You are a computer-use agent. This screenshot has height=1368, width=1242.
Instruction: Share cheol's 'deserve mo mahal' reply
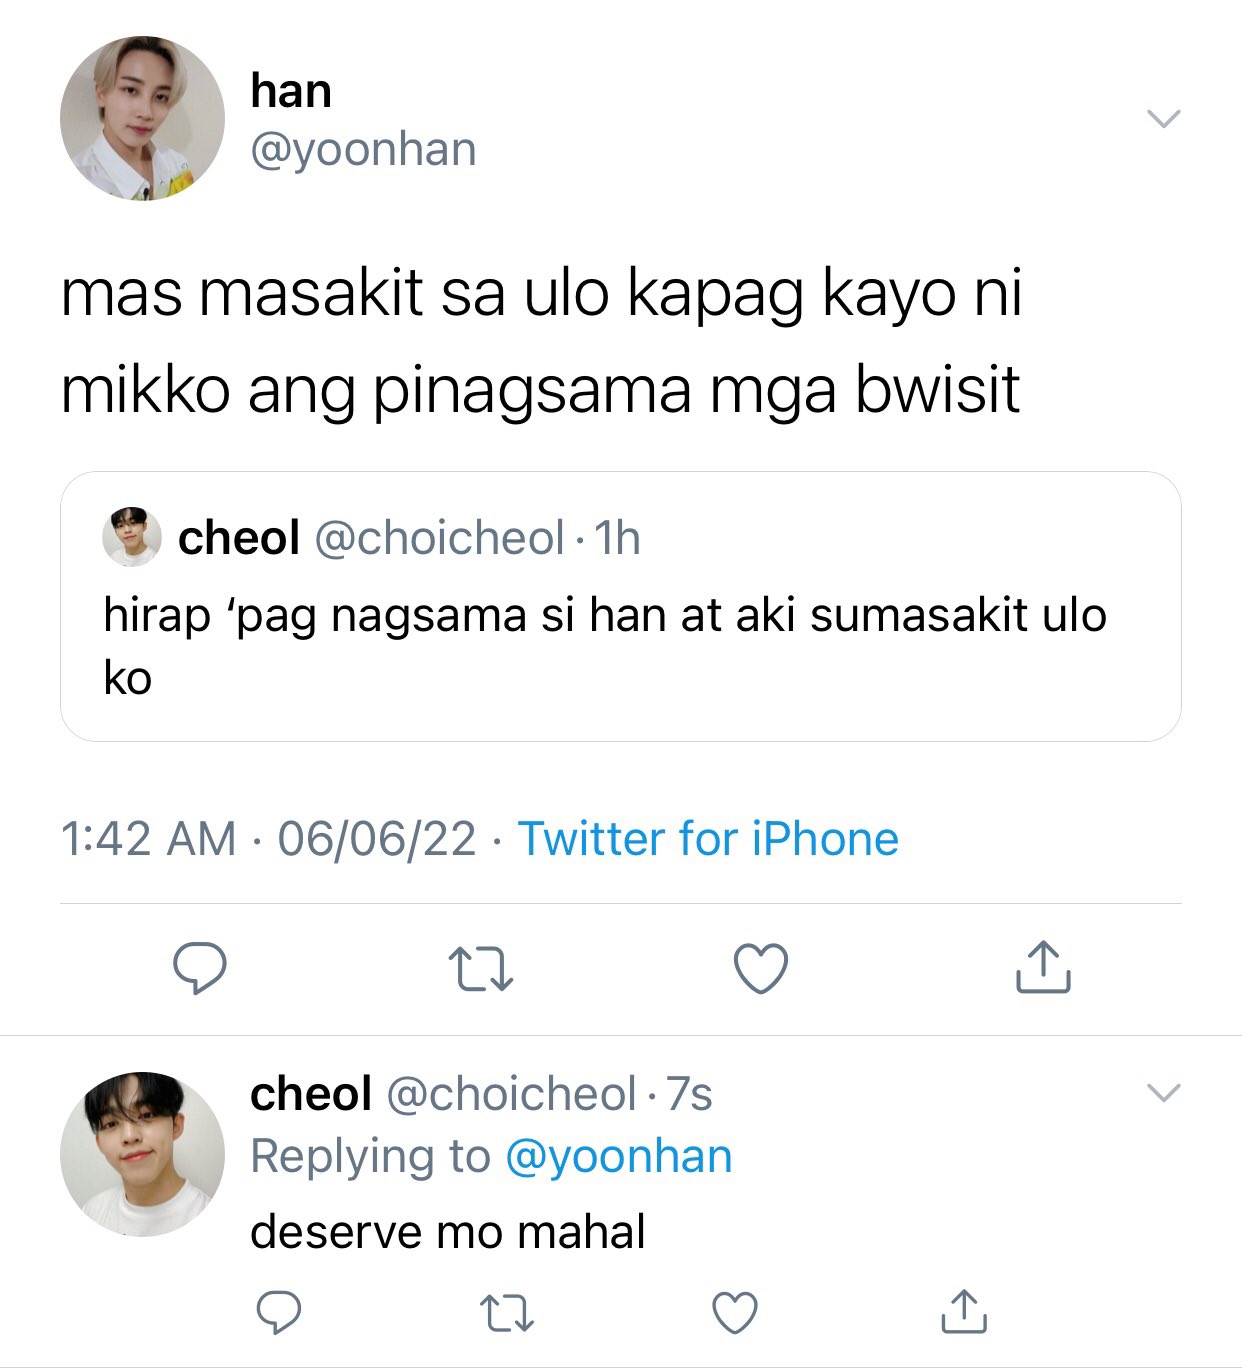[x=964, y=1311]
